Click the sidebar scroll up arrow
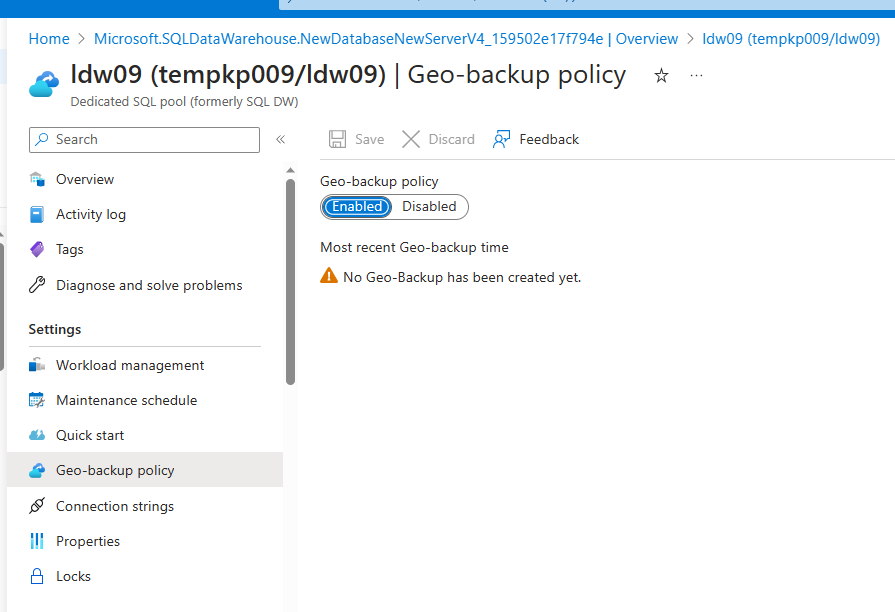Viewport: 895px width, 612px height. (x=291, y=170)
